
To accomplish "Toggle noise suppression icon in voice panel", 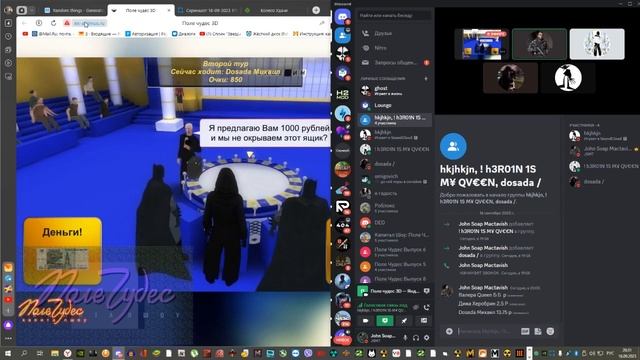I will tap(416, 307).
